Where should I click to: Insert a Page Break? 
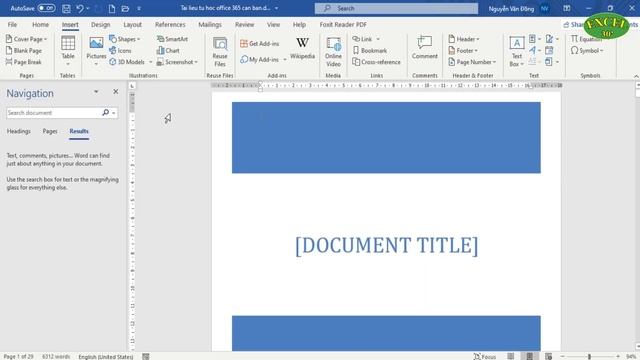tap(24, 62)
